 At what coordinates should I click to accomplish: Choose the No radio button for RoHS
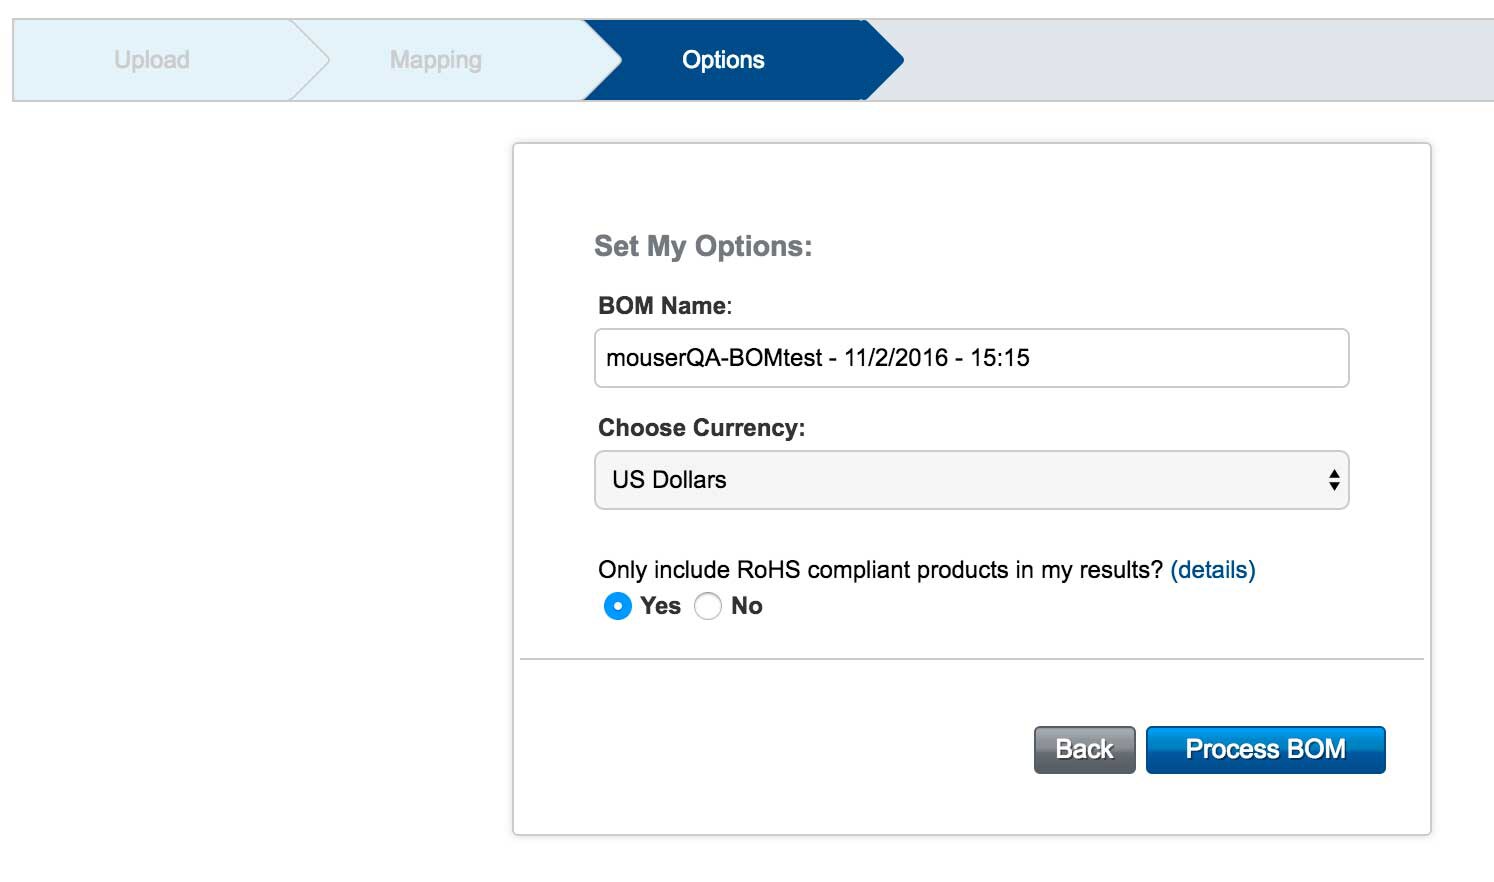708,606
